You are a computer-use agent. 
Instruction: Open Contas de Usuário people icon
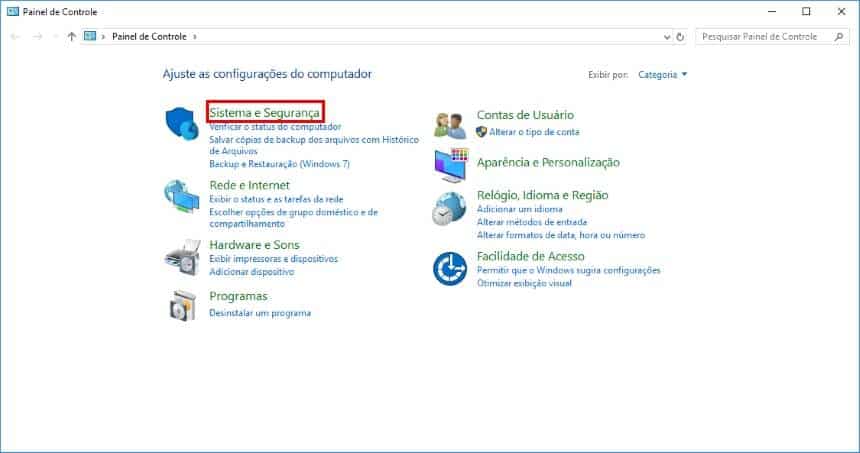pos(450,126)
